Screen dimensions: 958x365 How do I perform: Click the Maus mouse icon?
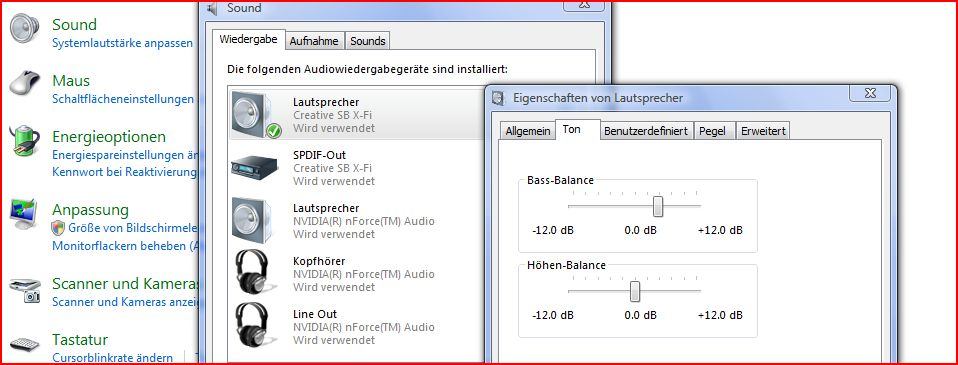(x=24, y=83)
